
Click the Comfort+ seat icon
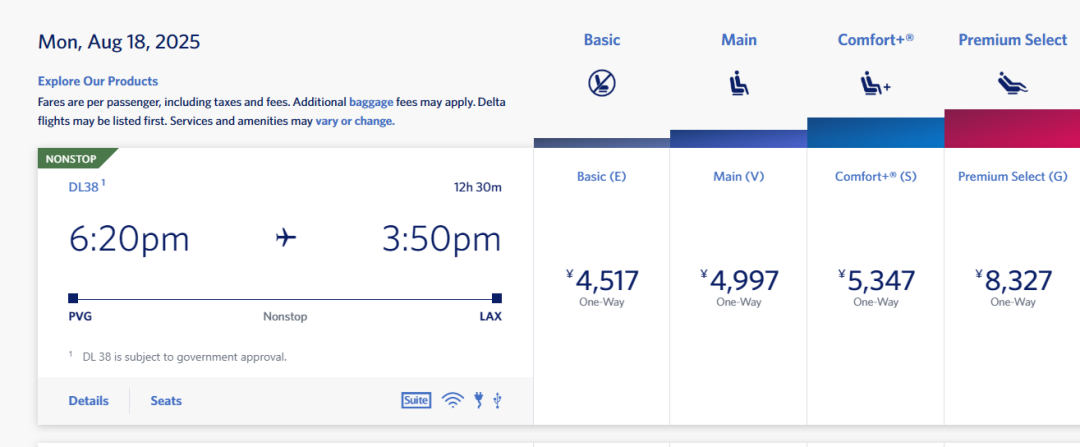point(875,85)
